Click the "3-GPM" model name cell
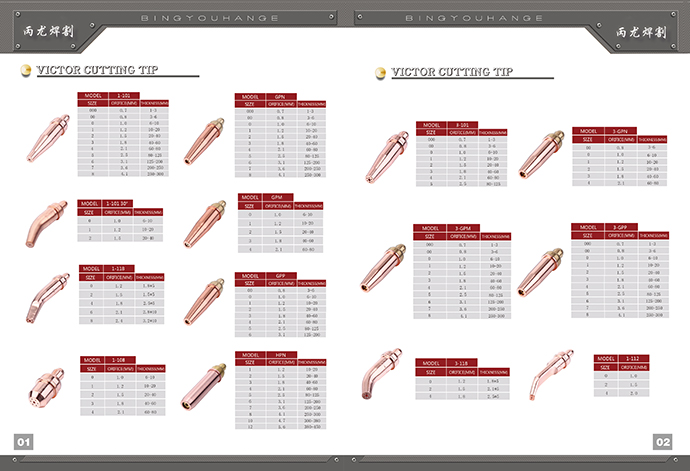The width and height of the screenshot is (690, 471). 463,228
